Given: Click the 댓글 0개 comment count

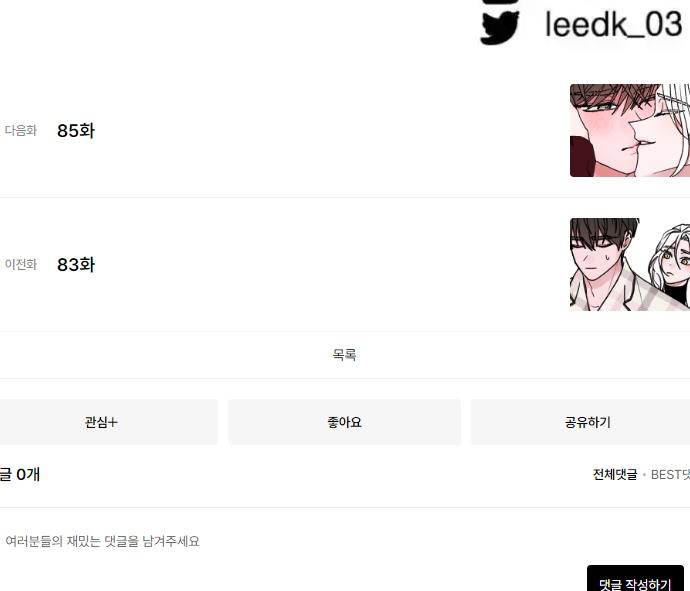Looking at the screenshot, I should pos(20,474).
